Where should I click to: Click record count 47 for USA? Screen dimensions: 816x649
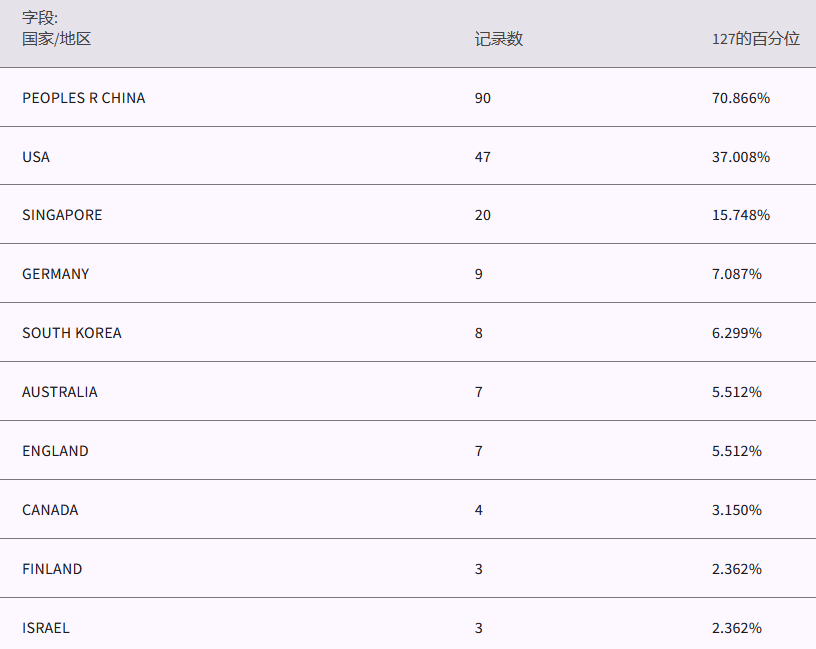click(x=483, y=157)
